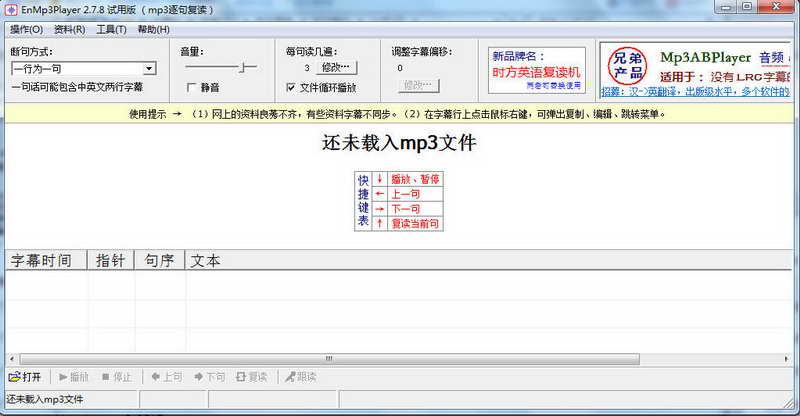Click the status bar 还未载入mp3文件 text

click(45, 399)
